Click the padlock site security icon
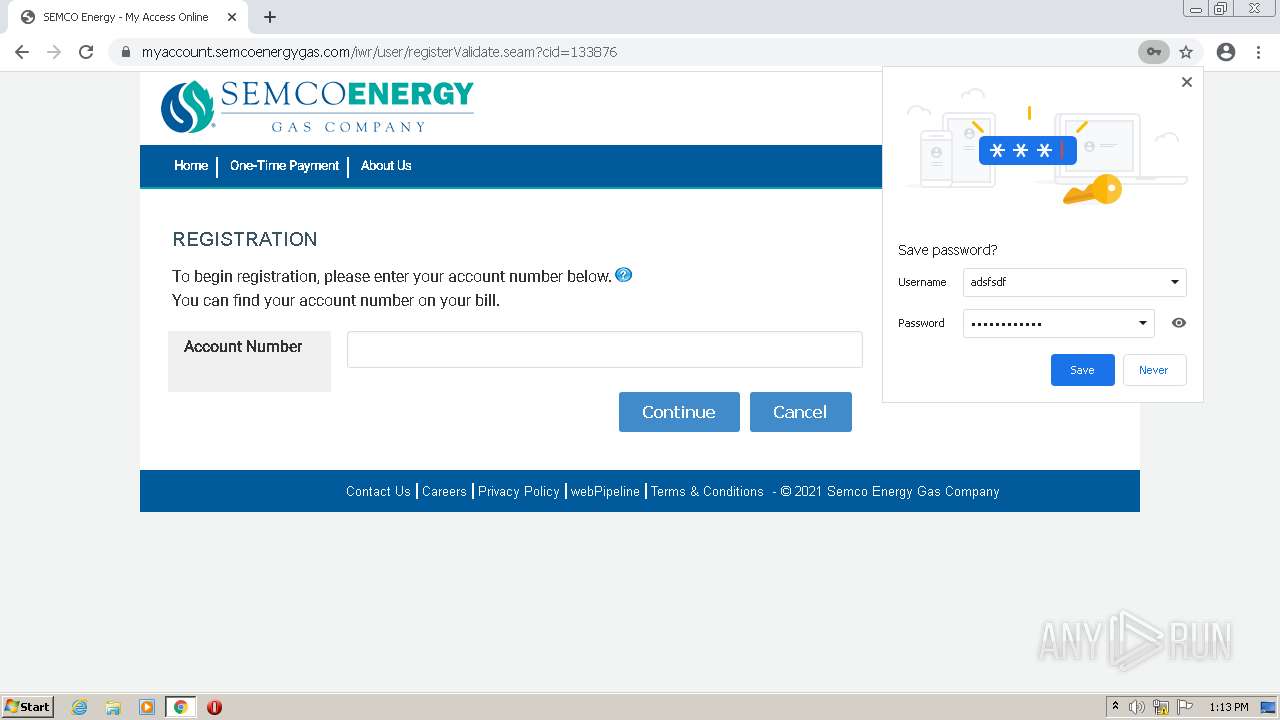This screenshot has width=1280, height=720. [126, 52]
